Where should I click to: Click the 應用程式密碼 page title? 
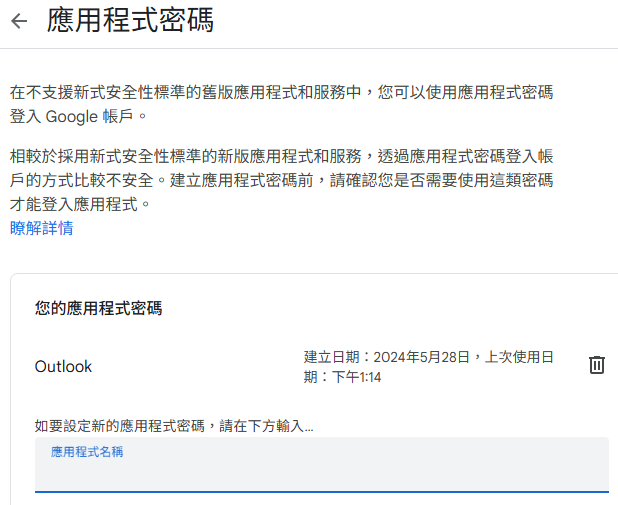tap(130, 20)
